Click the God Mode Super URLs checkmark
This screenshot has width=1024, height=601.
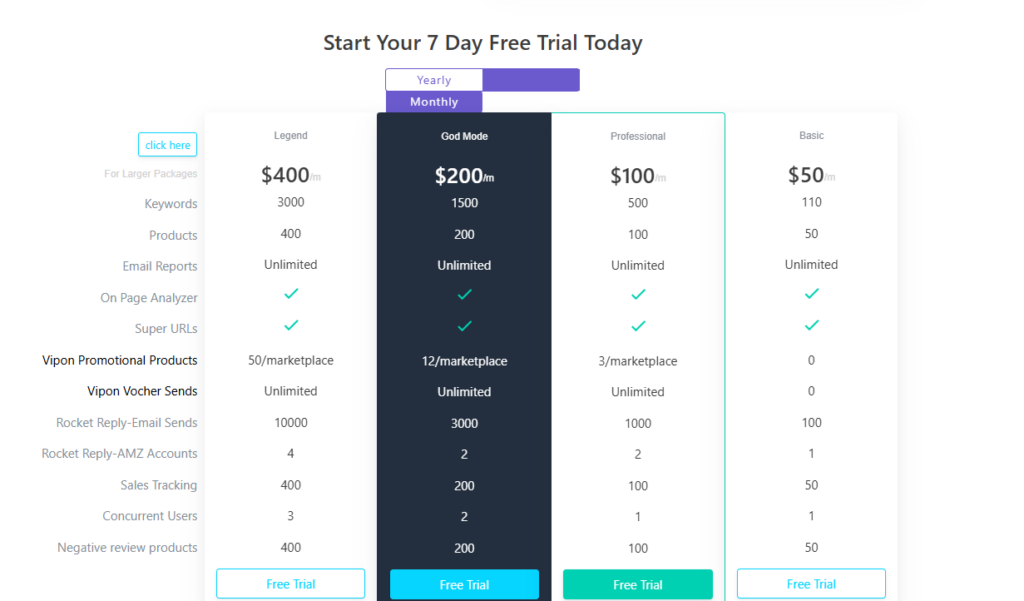[x=464, y=325]
